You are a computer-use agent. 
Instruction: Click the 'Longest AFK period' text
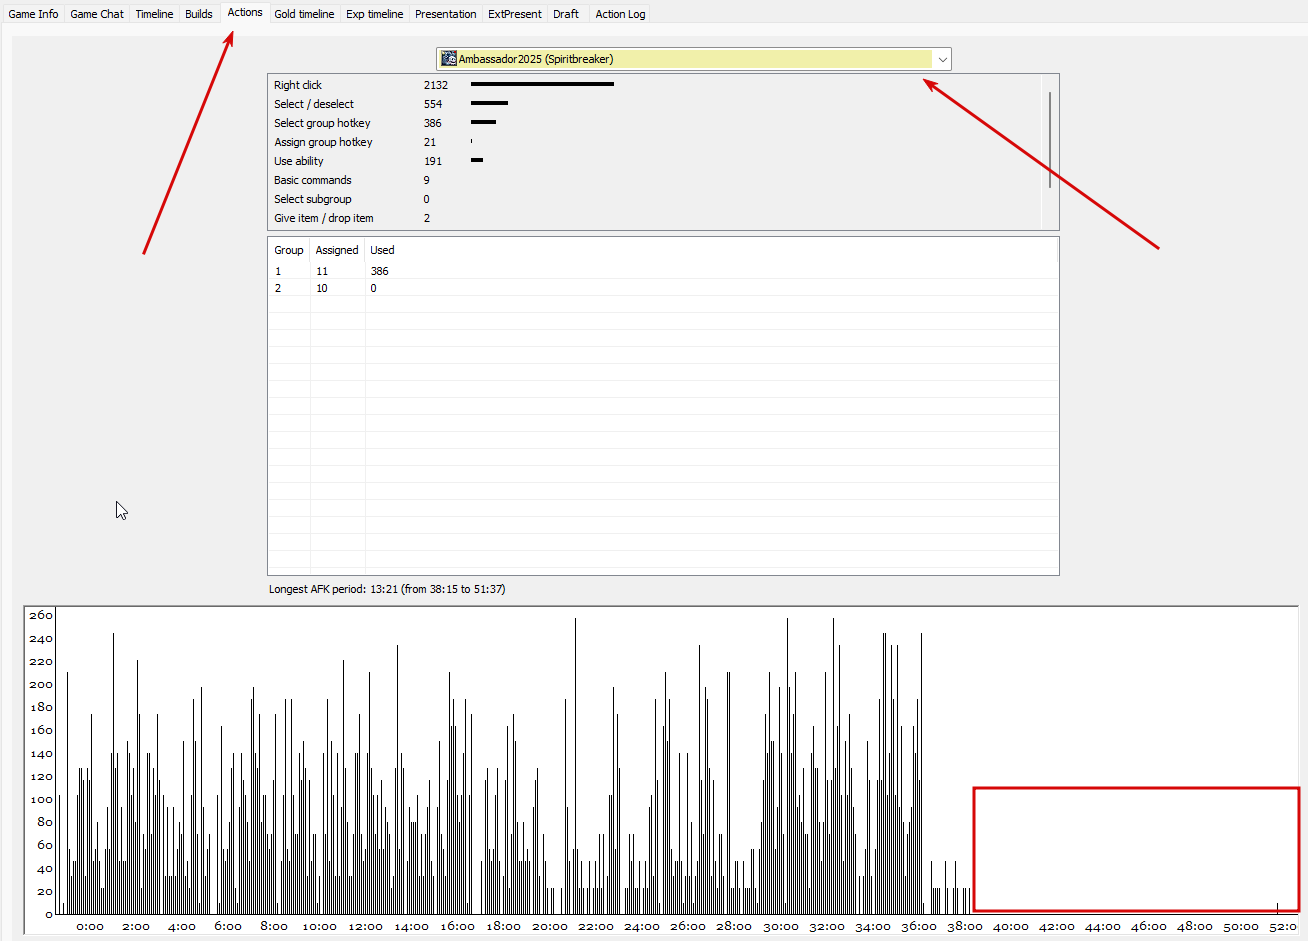coord(387,589)
